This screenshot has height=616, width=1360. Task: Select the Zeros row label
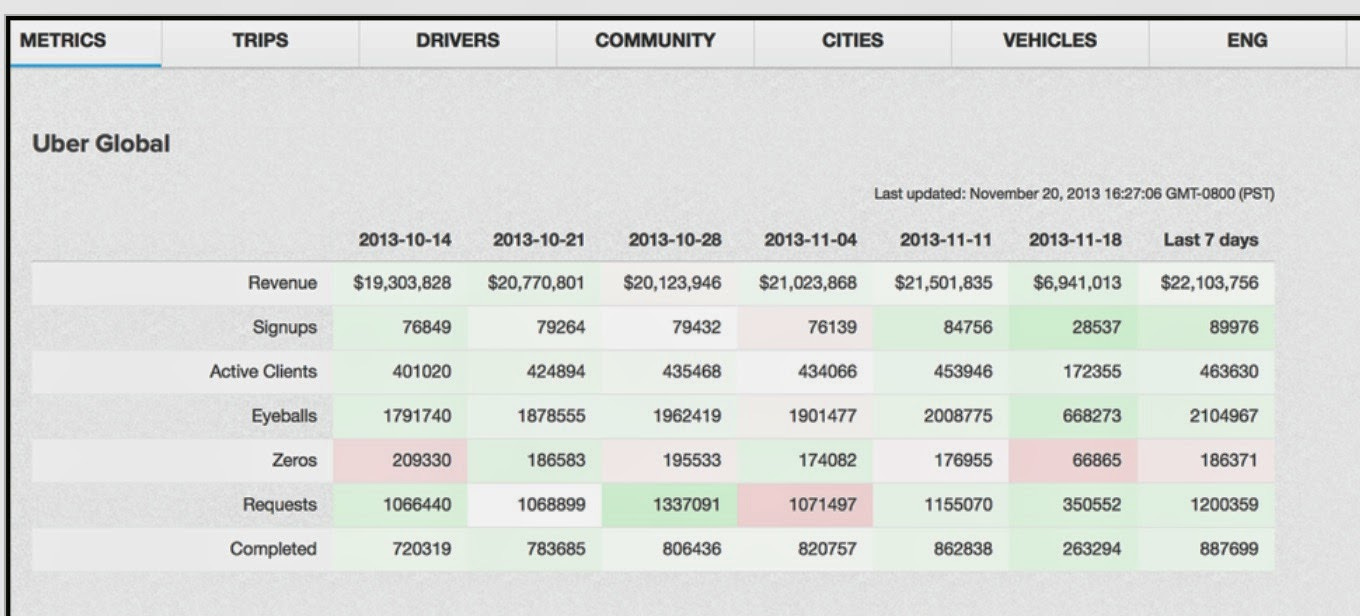click(294, 461)
